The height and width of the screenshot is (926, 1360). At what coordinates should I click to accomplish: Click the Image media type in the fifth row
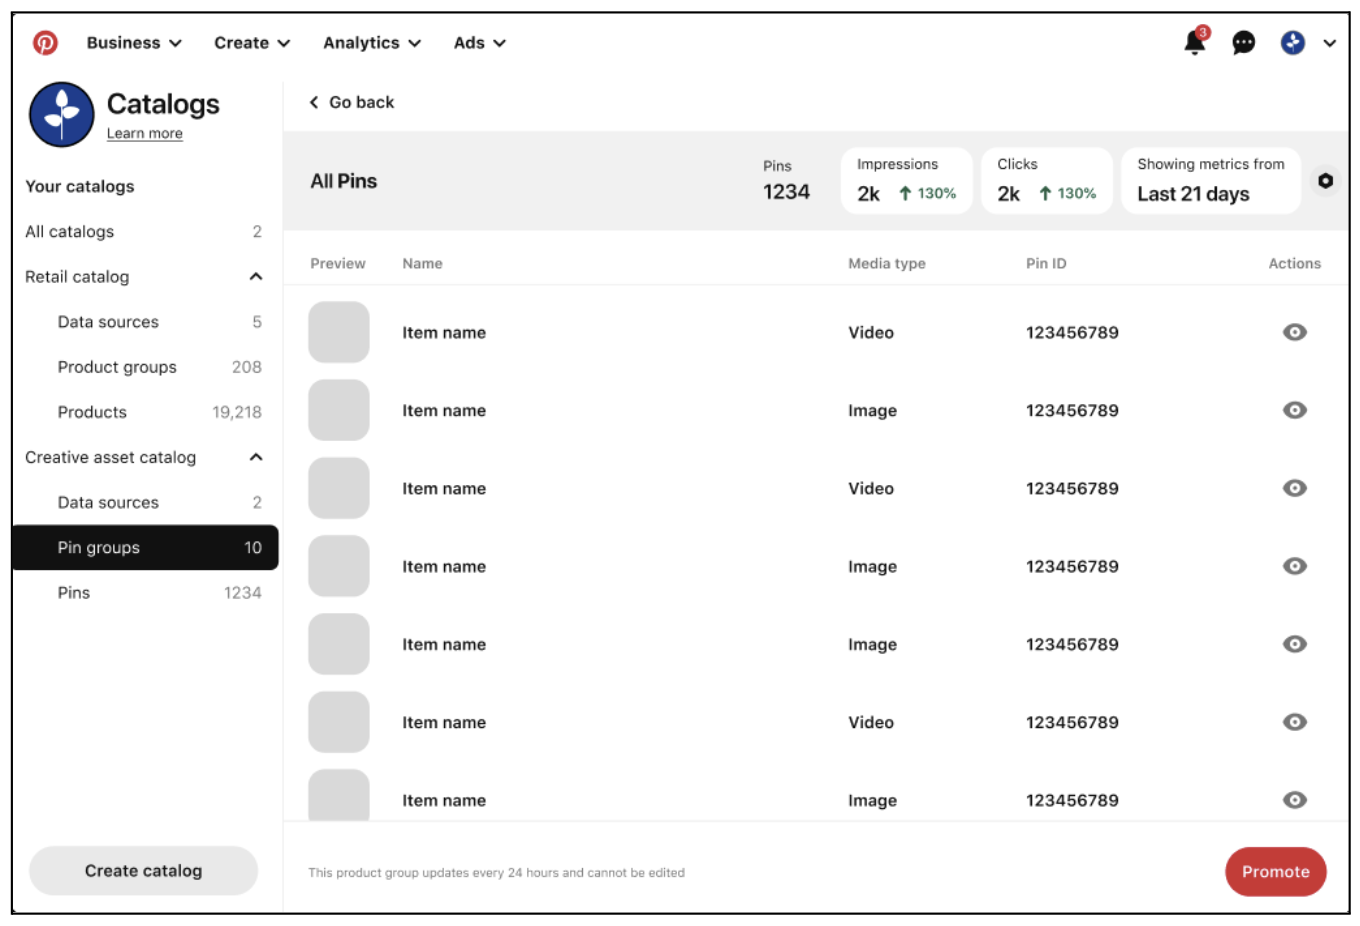pos(872,645)
